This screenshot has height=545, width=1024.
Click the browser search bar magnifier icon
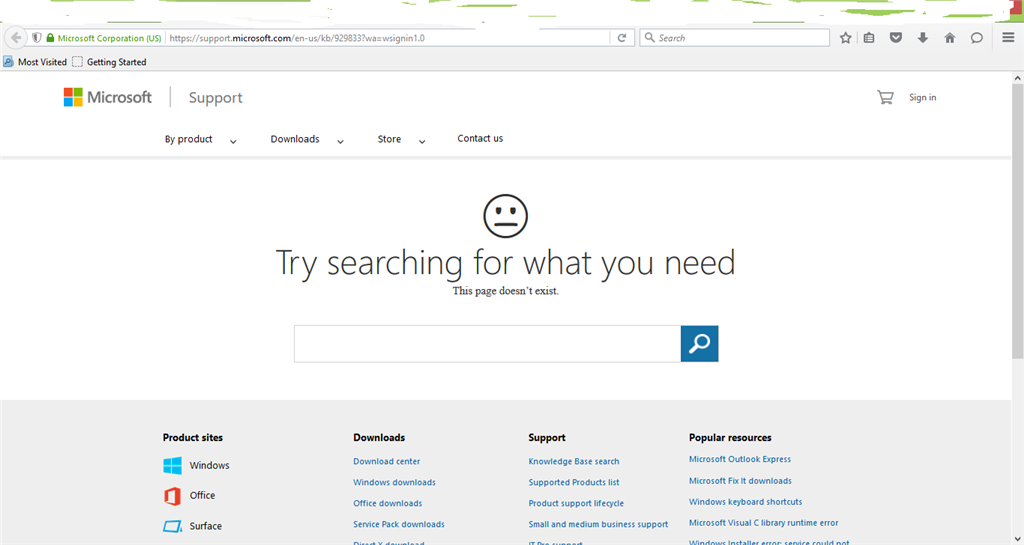(650, 38)
